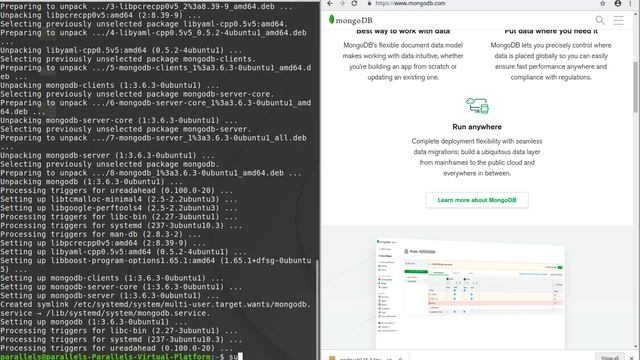Click the browser scrollbar up arrow

636,14
